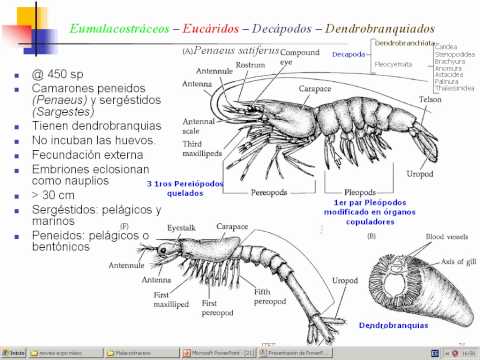Click the Dendrobranchiata branch in cladogram
480x360 pixels.
tap(405, 43)
